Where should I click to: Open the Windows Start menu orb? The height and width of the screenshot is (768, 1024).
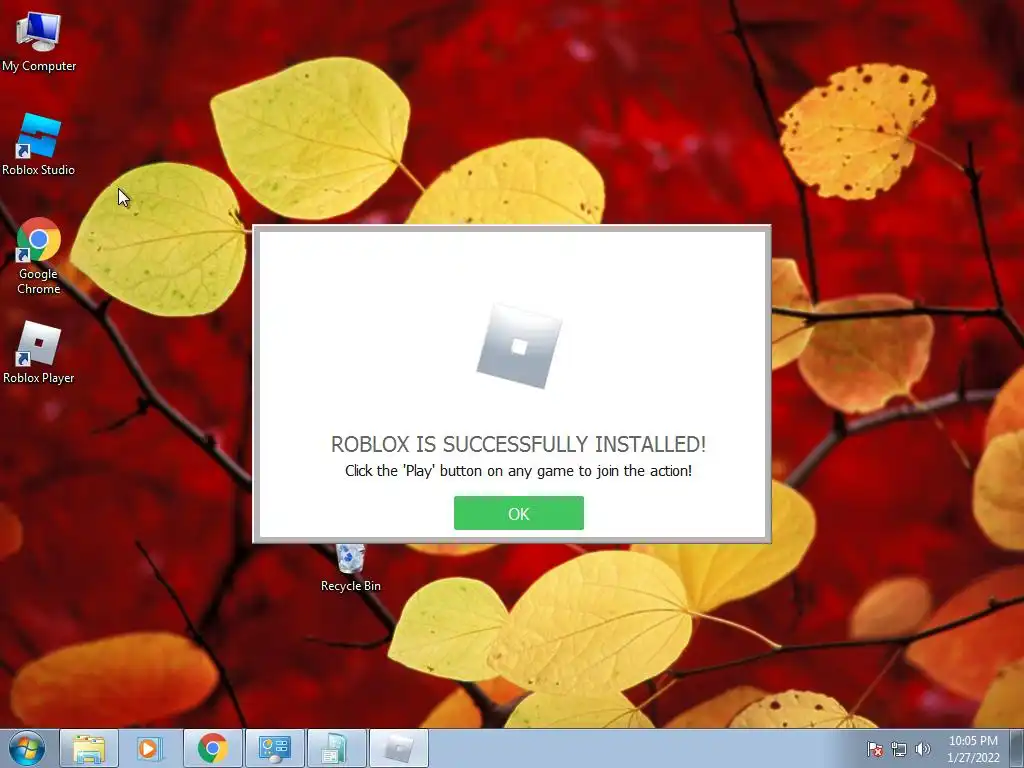coord(27,748)
